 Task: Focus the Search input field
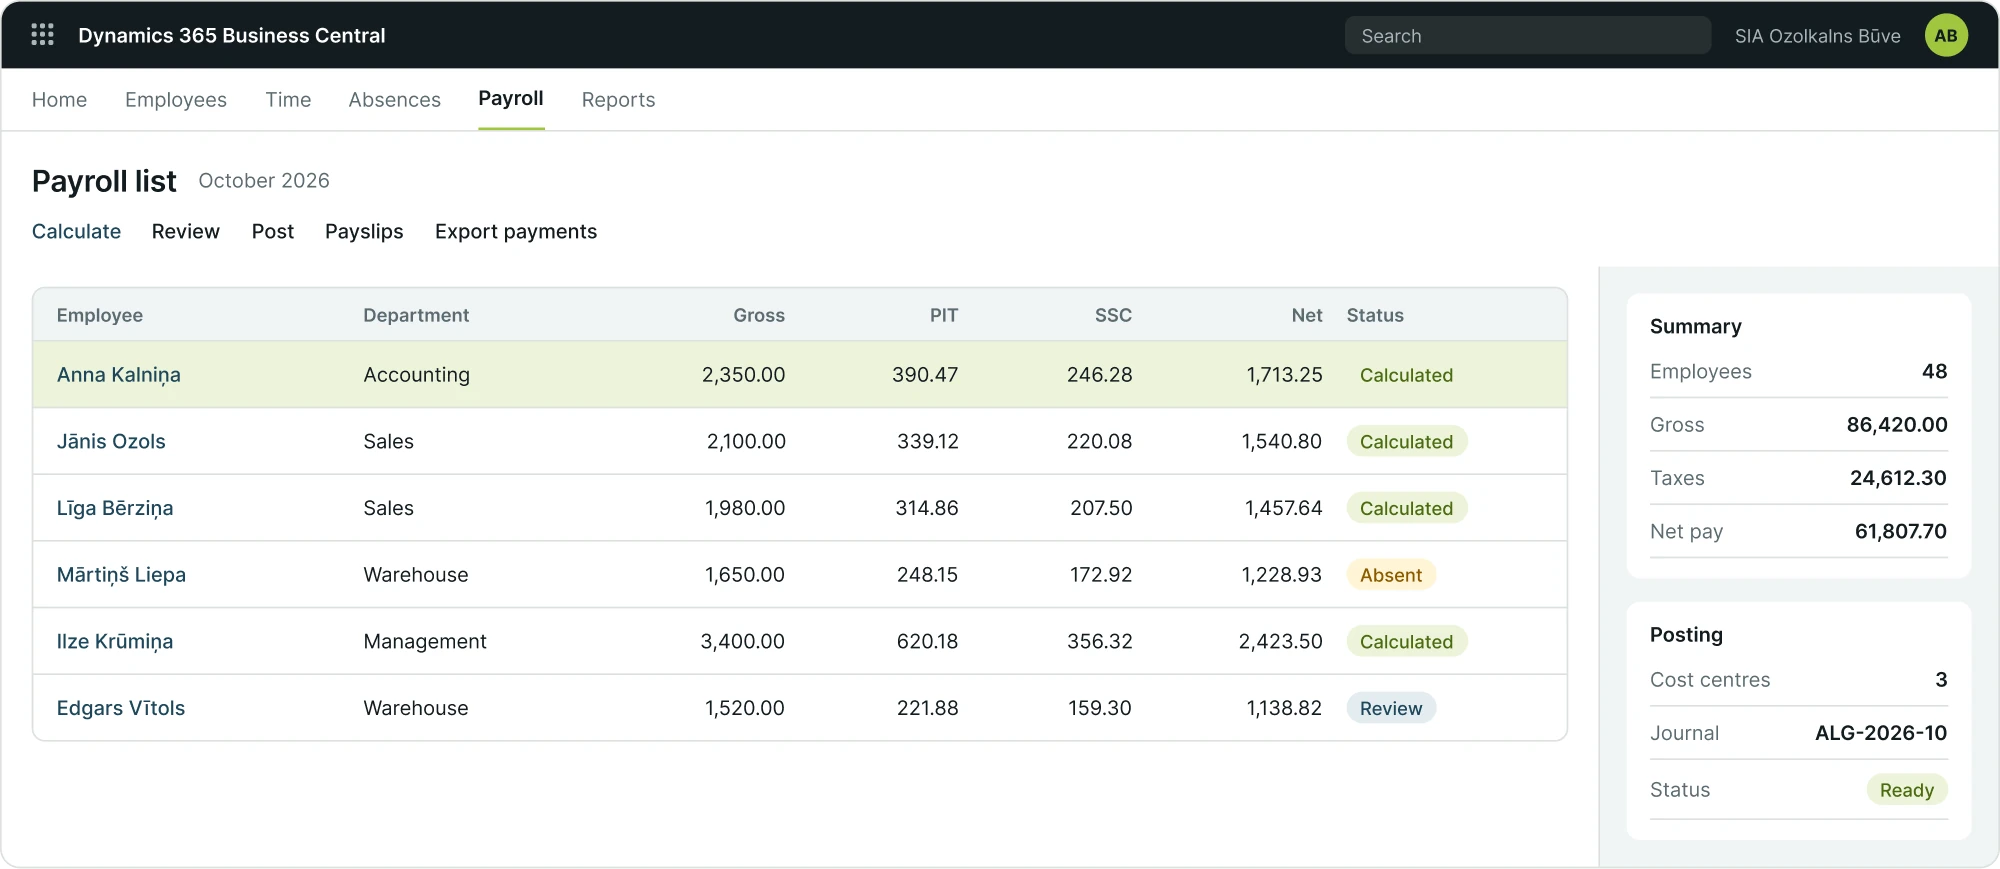tap(1527, 36)
